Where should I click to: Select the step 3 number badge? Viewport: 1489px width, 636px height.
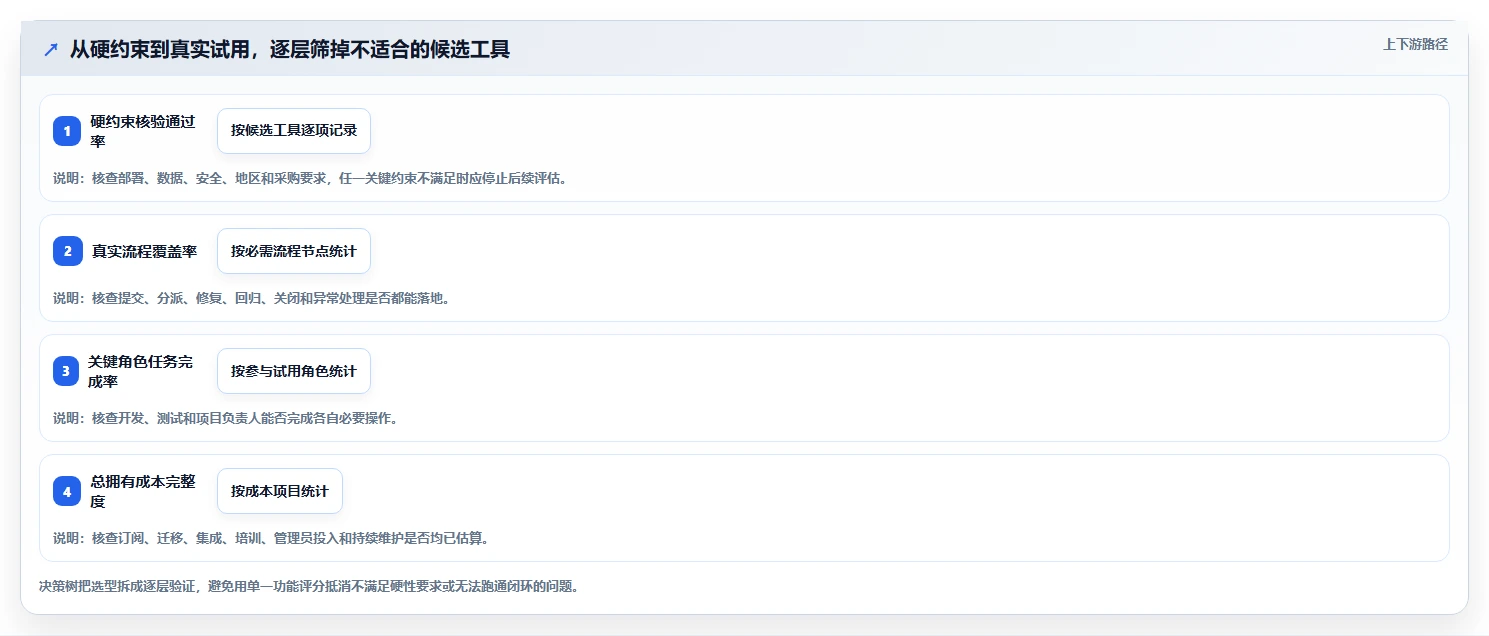click(67, 371)
